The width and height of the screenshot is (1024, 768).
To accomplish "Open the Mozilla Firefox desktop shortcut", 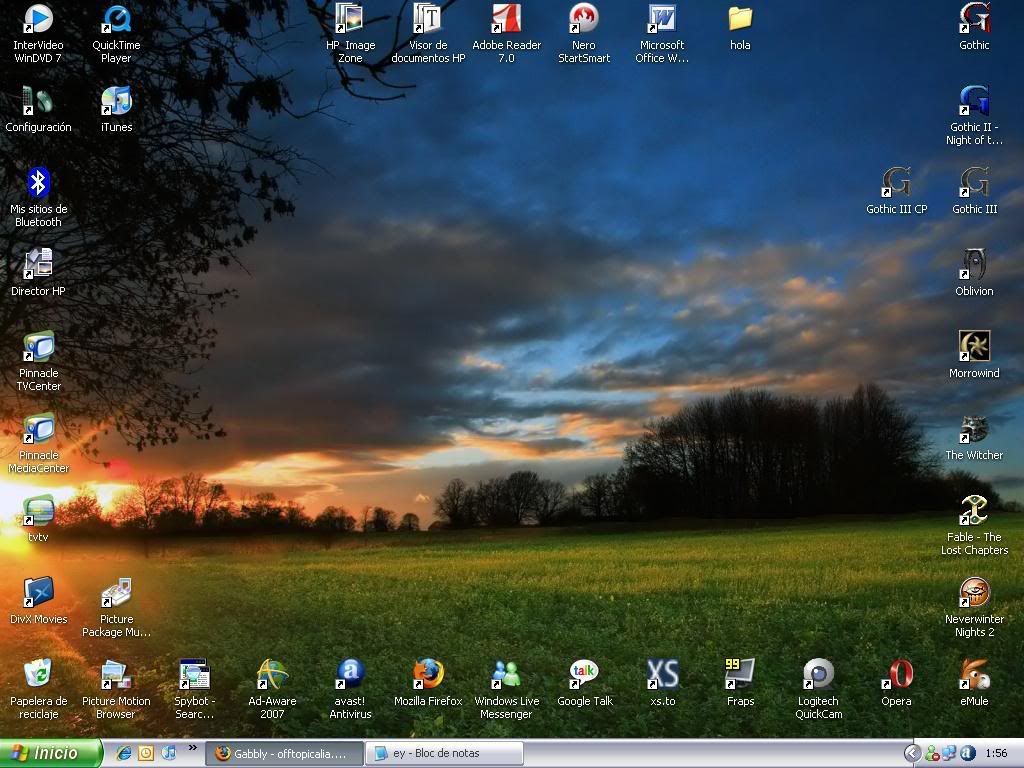I will pyautogui.click(x=428, y=675).
